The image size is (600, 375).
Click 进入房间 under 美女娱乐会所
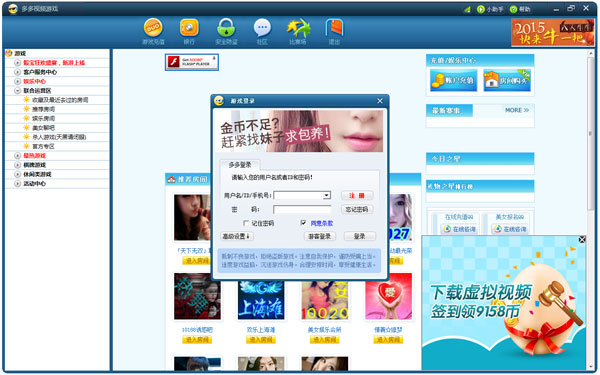(324, 340)
